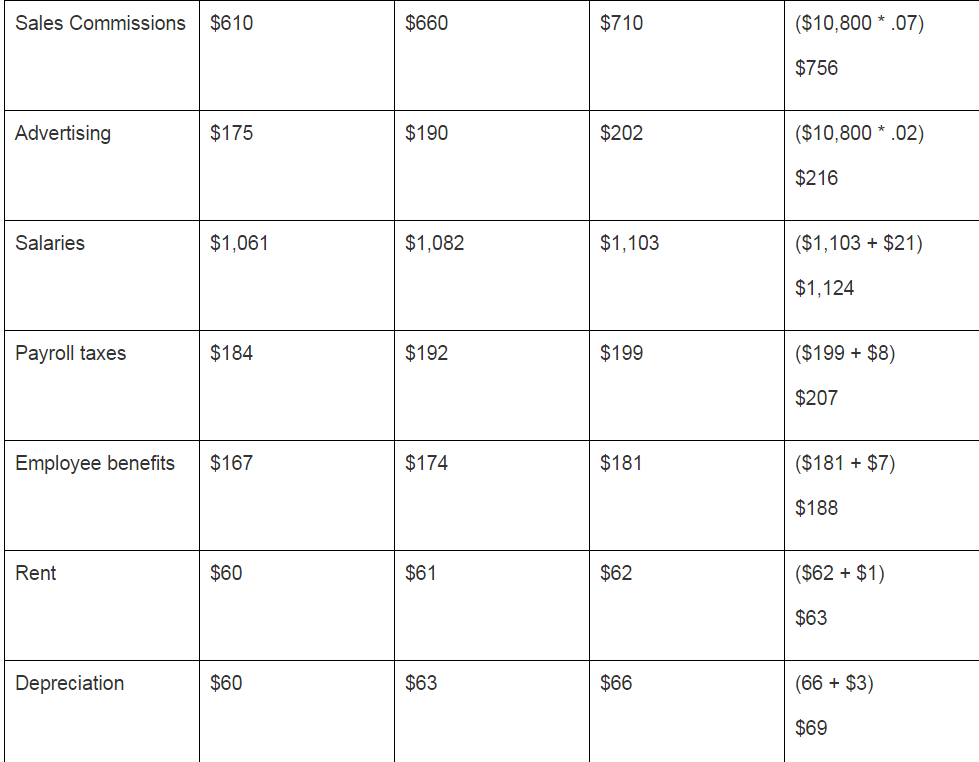Select the Rent row label
The width and height of the screenshot is (979, 762).
pyautogui.click(x=36, y=573)
